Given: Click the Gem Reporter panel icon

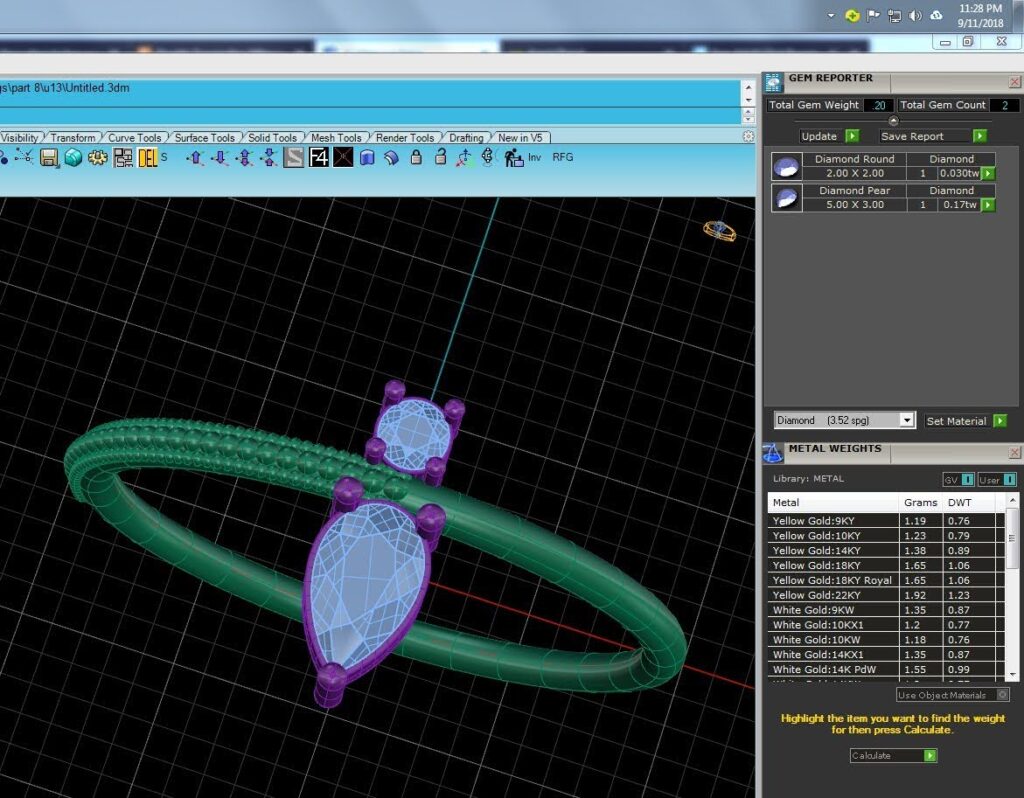Looking at the screenshot, I should click(x=773, y=82).
